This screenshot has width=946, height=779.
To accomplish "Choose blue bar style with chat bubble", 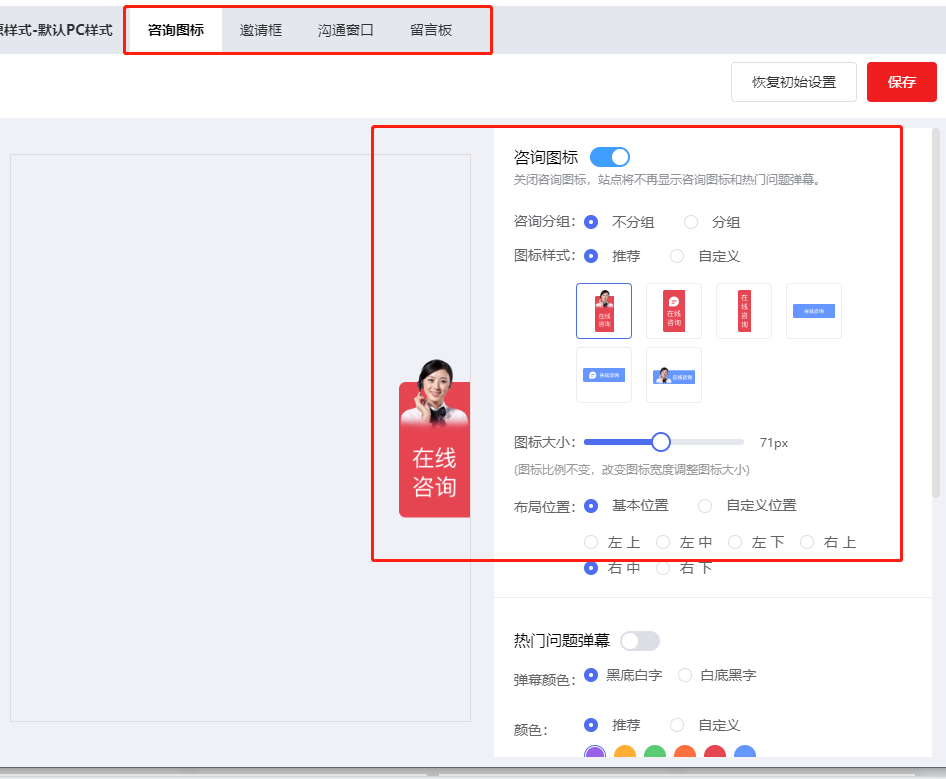I will (604, 375).
